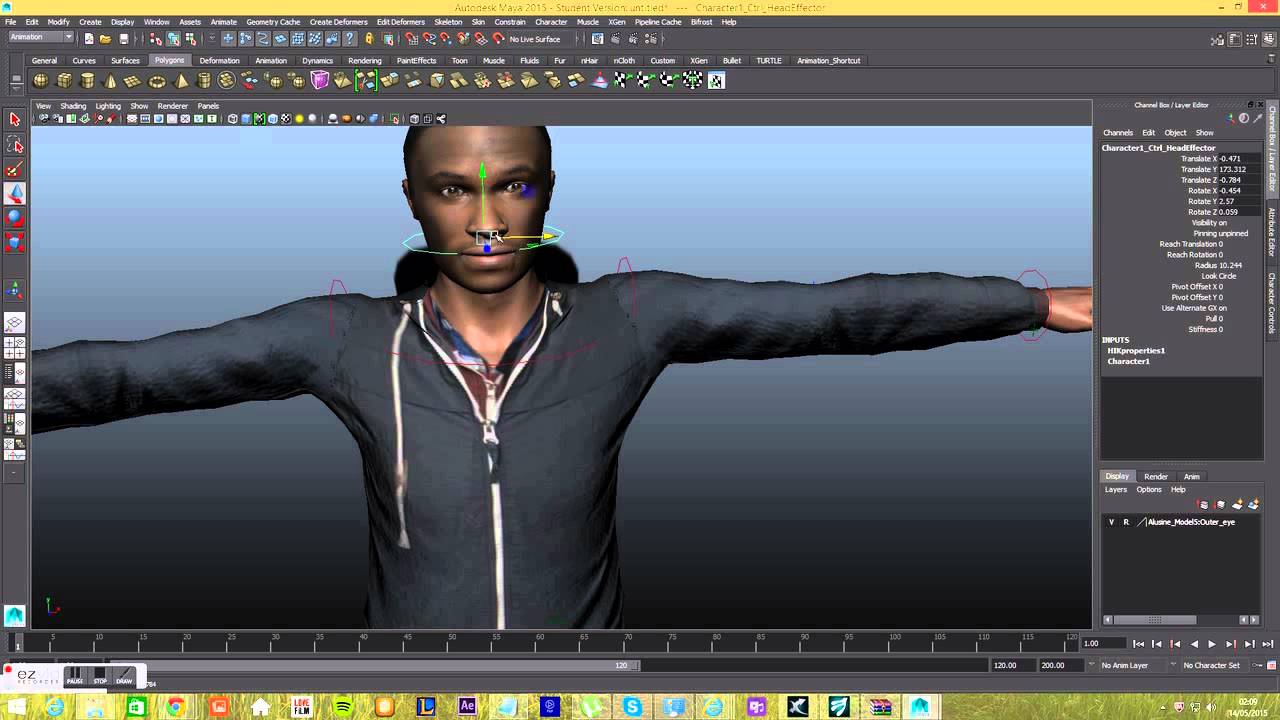The image size is (1280, 720).
Task: Open the viewport Panels menu
Action: [x=208, y=106]
